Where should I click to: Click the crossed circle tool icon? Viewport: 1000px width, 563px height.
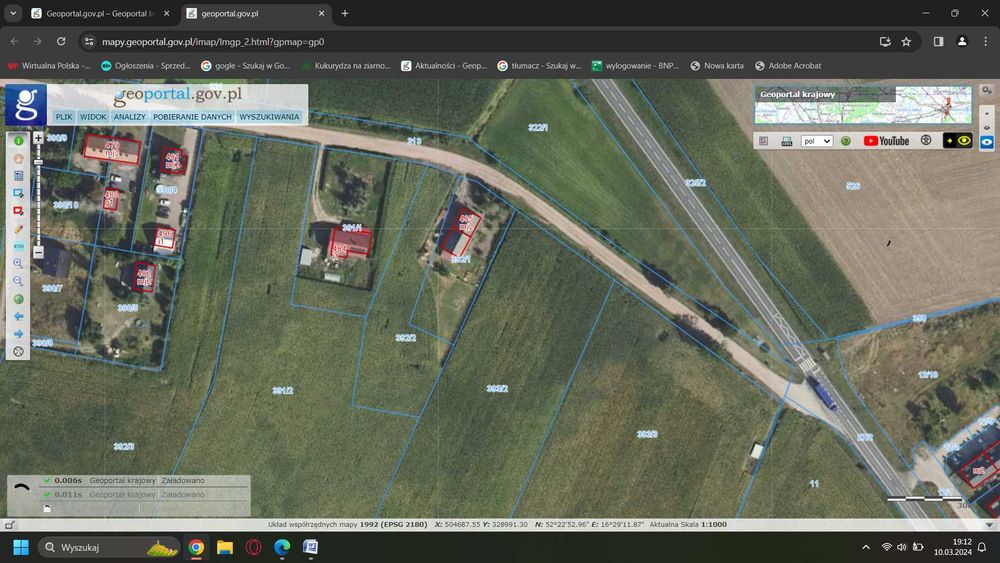pos(18,351)
